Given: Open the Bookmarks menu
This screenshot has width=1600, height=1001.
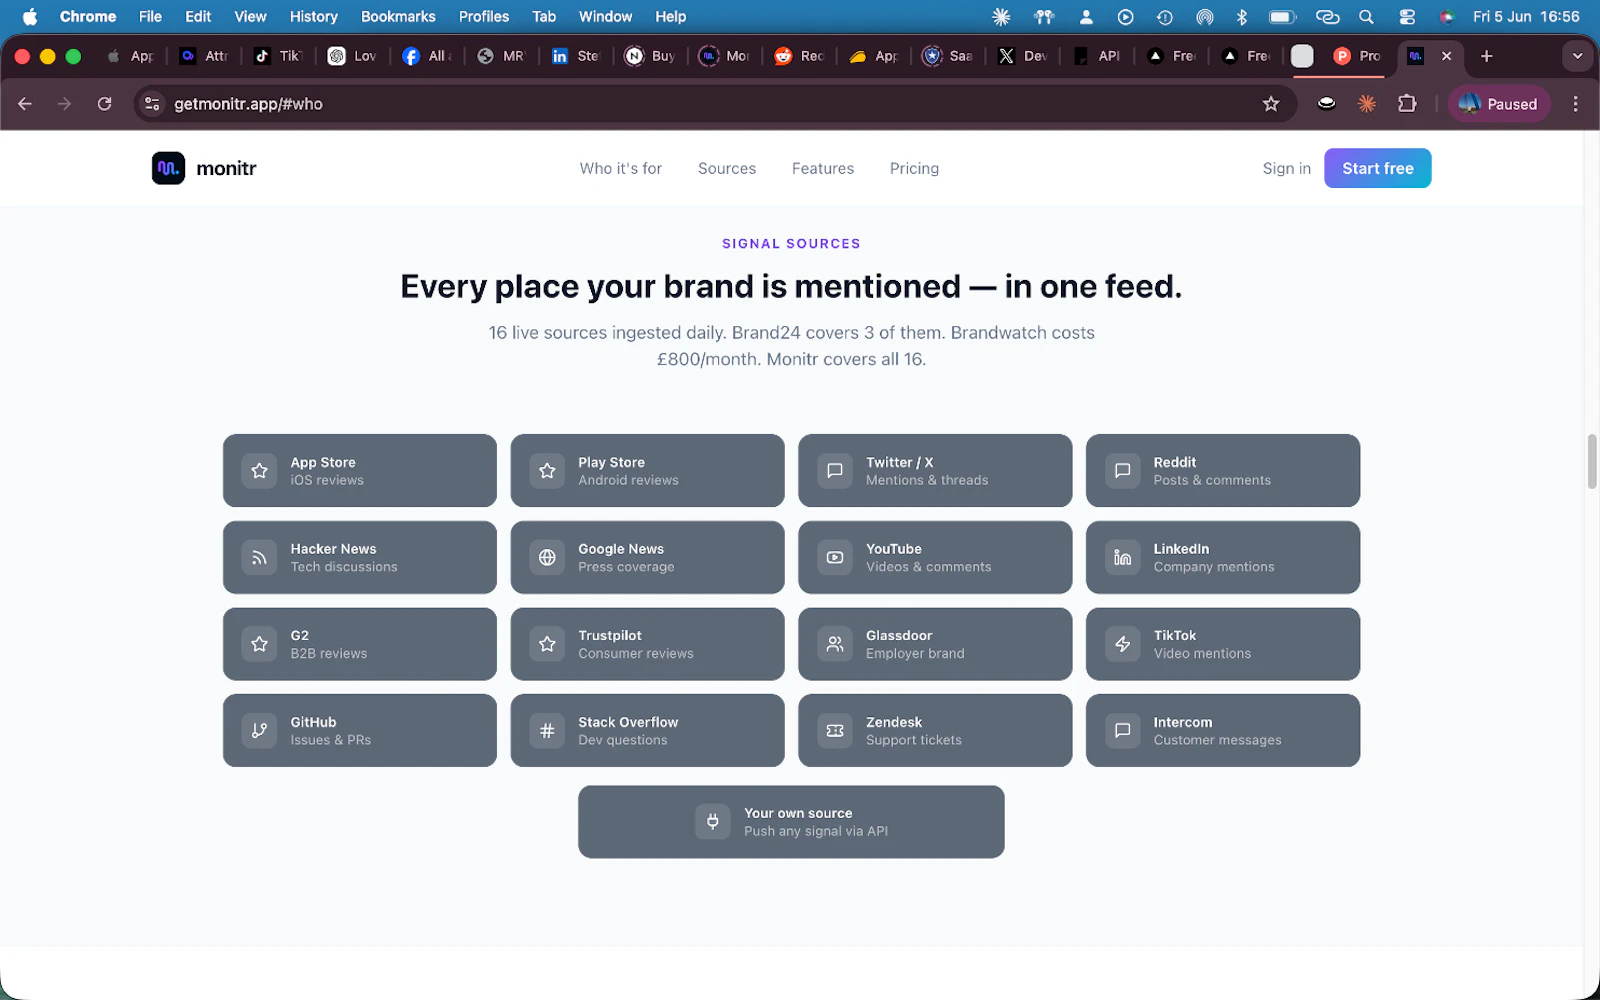Looking at the screenshot, I should (x=398, y=17).
